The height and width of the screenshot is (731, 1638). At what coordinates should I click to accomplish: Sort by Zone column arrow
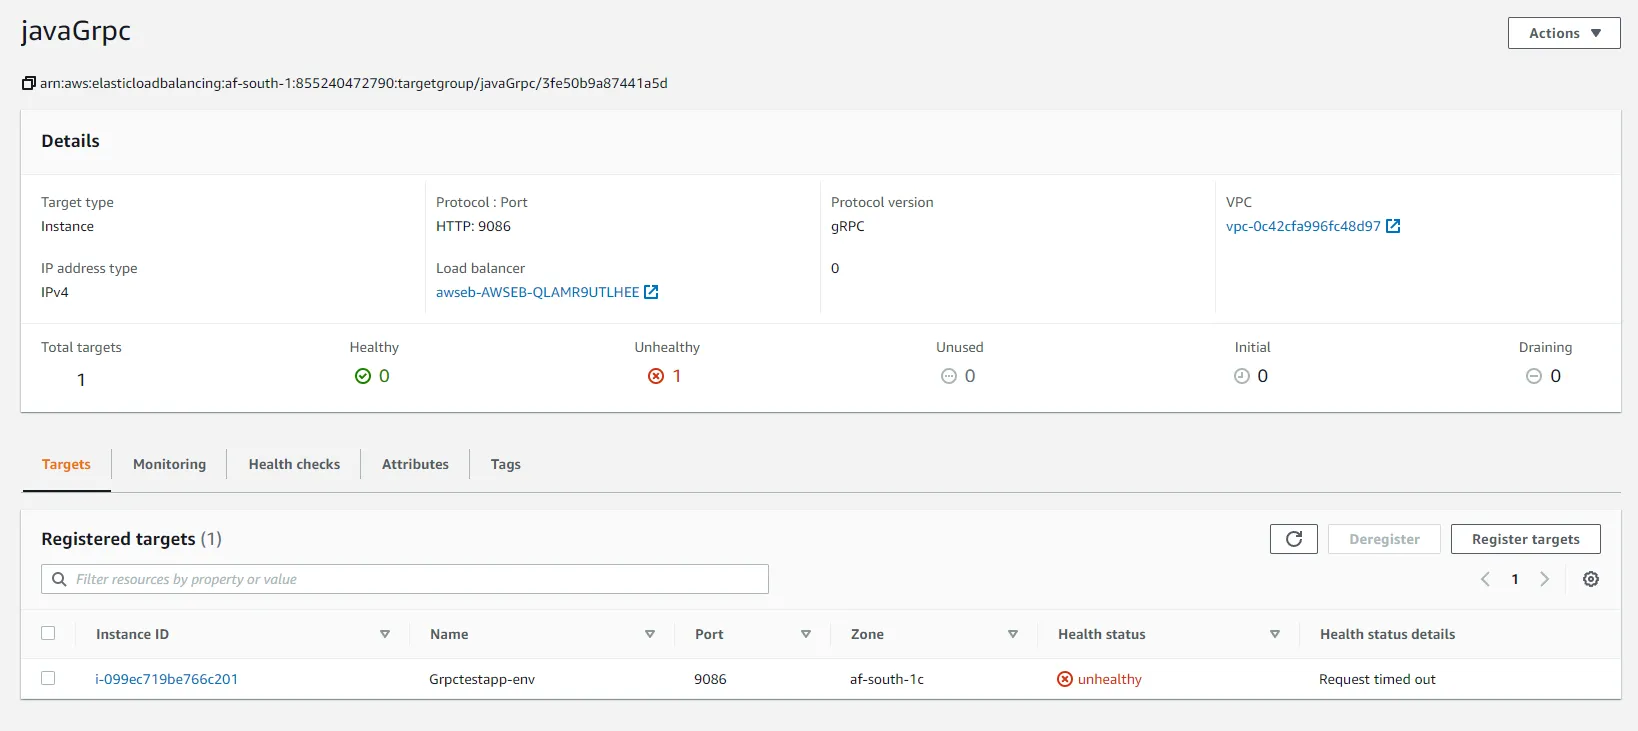1012,634
